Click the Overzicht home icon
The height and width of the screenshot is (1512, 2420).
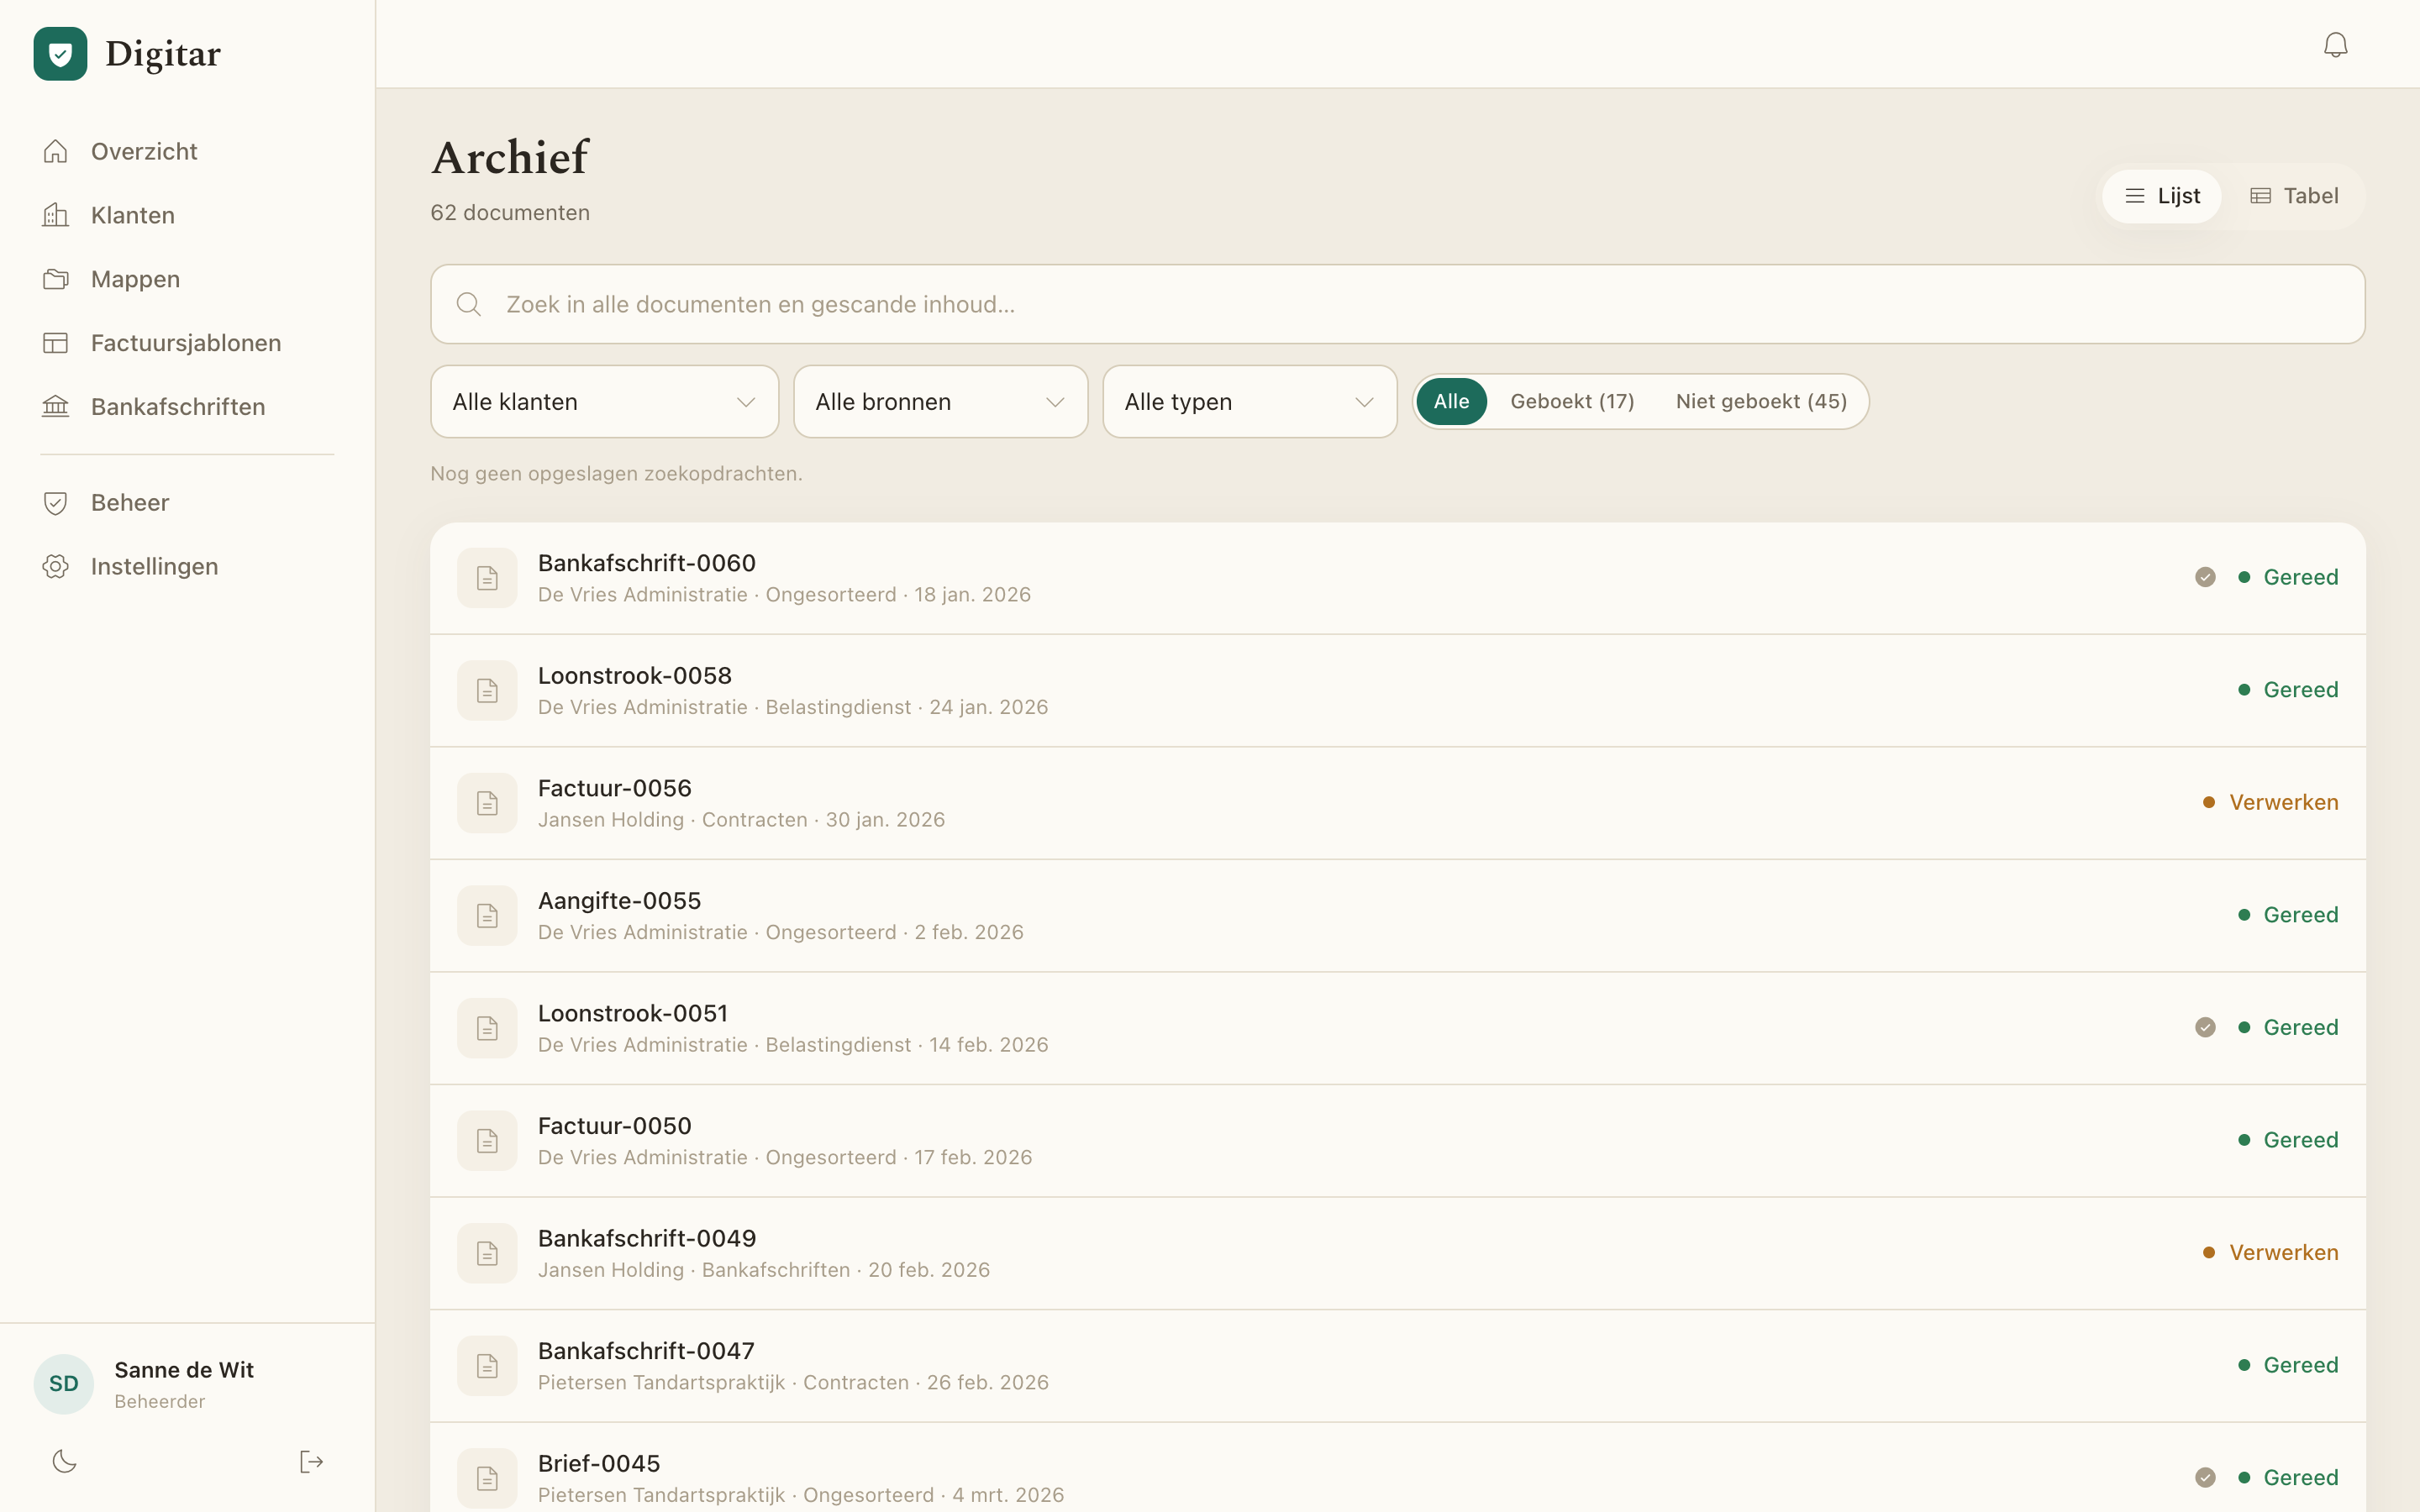[x=56, y=151]
